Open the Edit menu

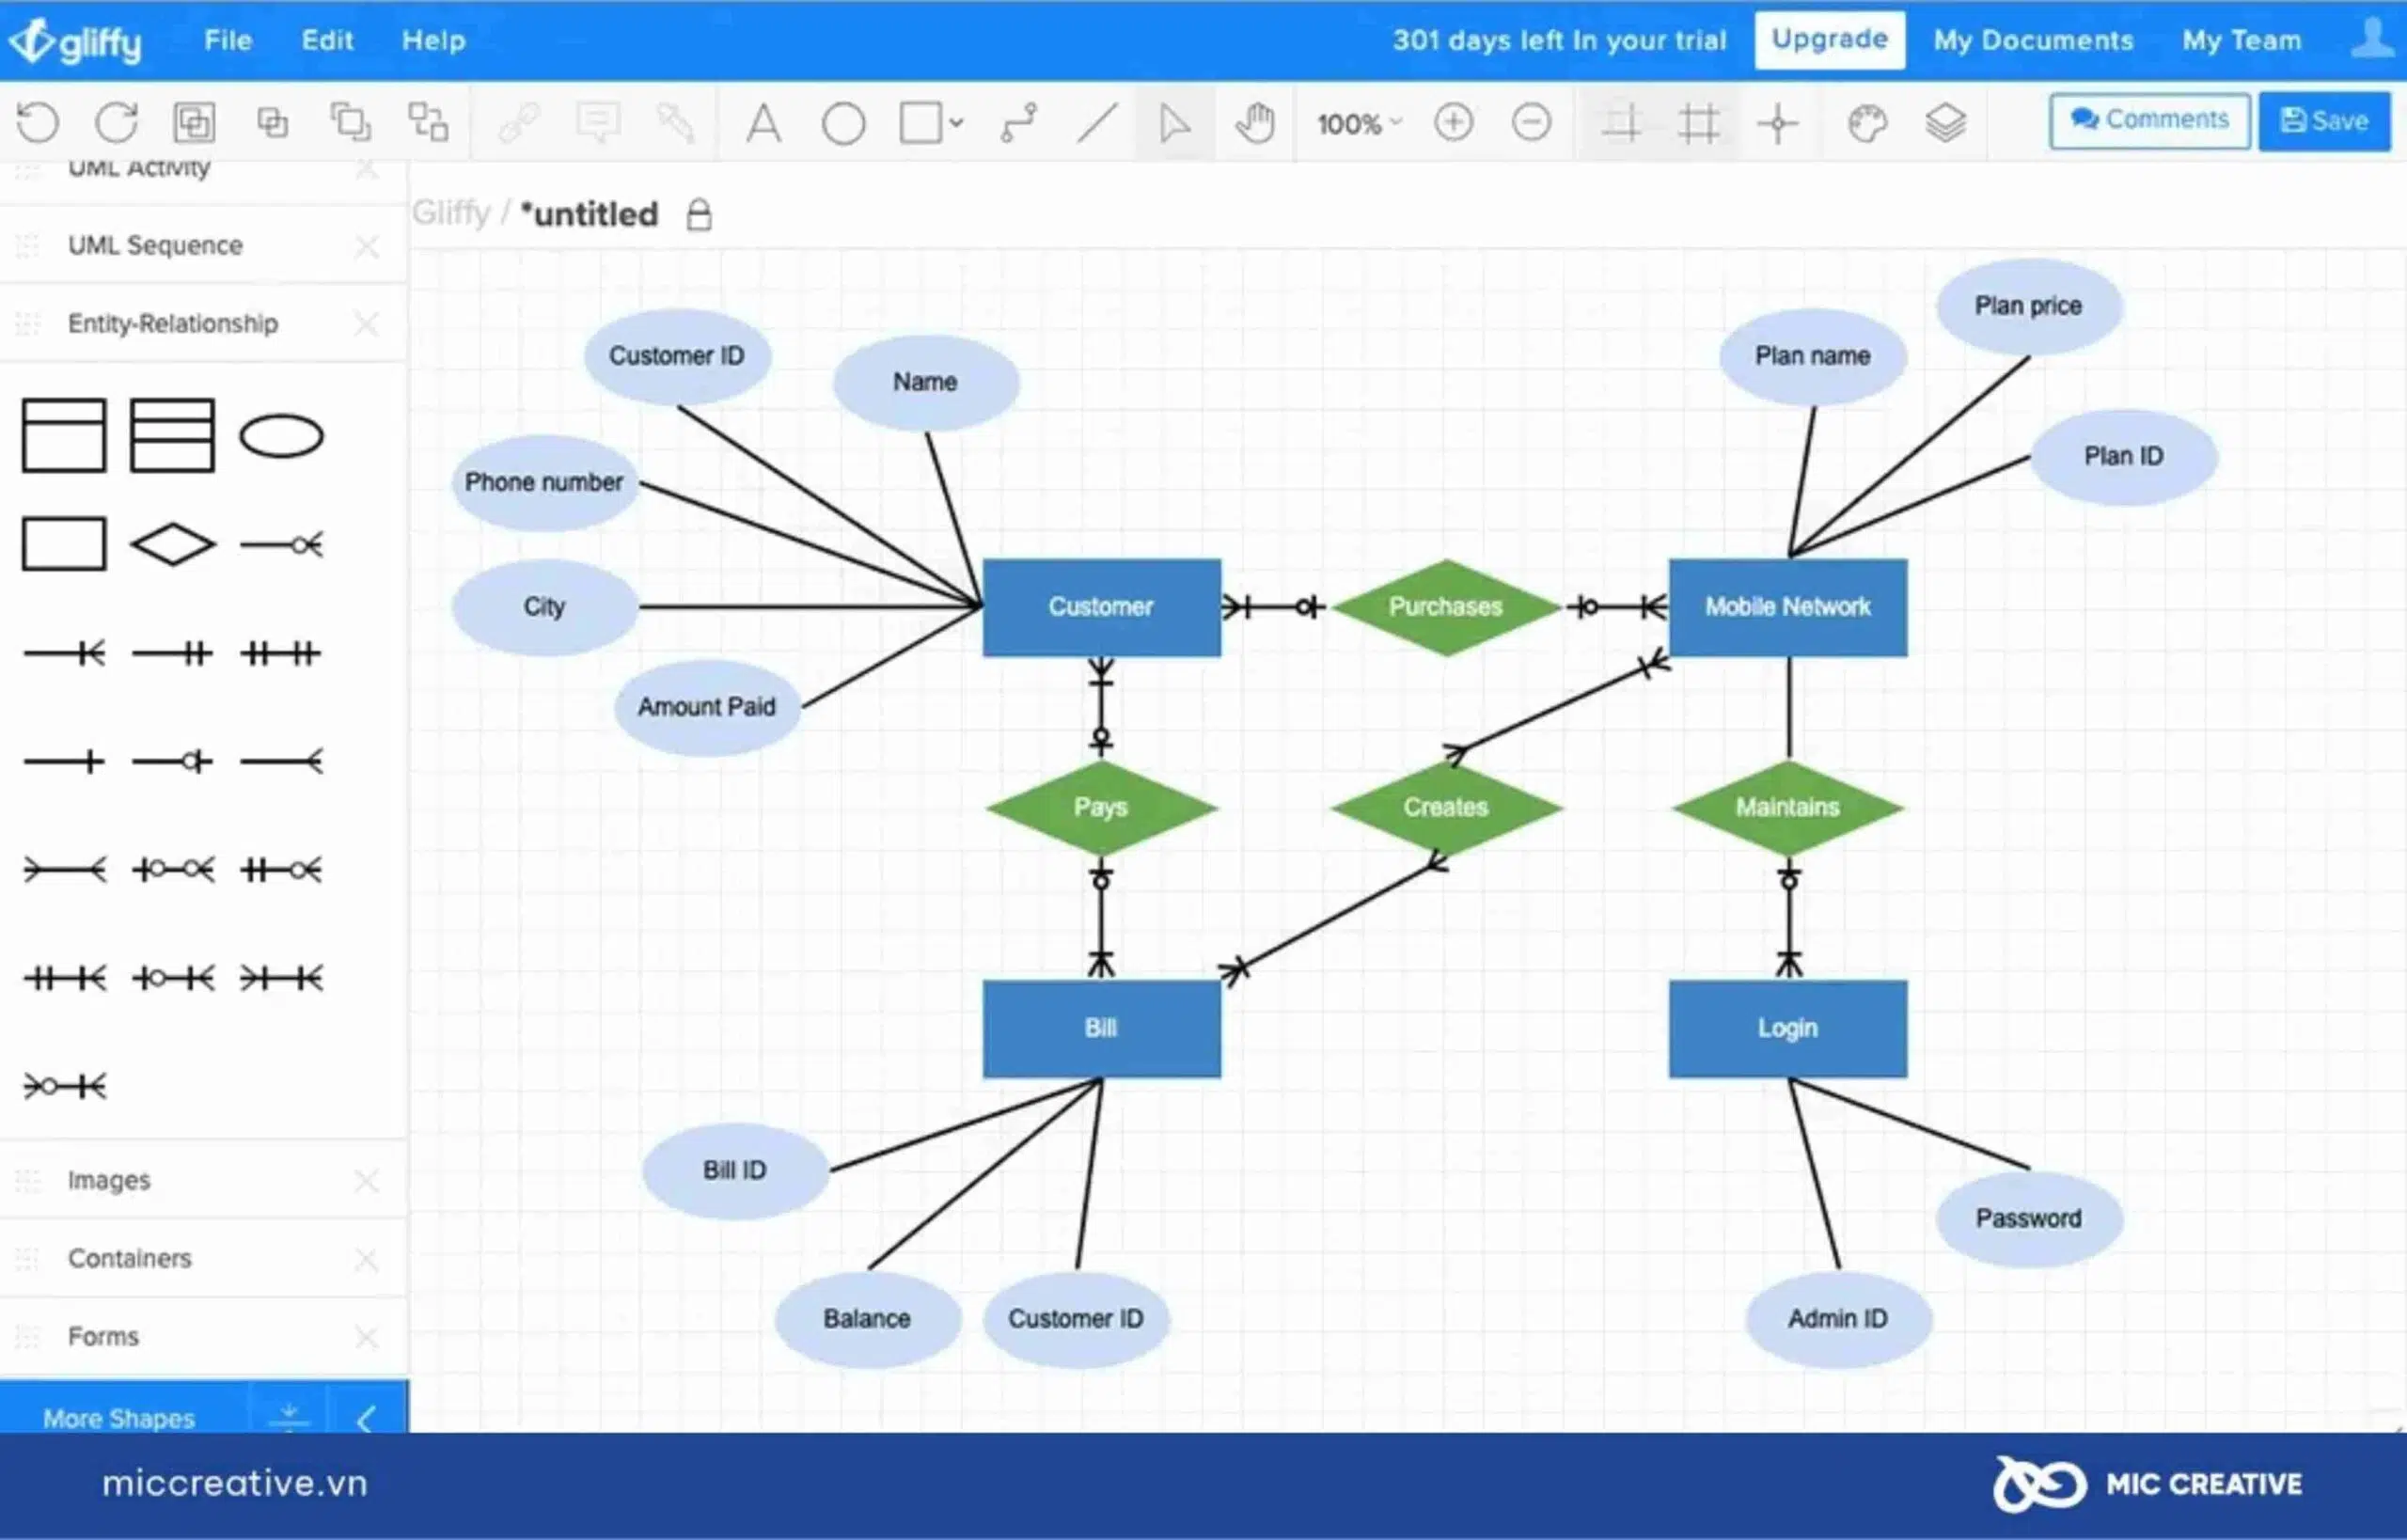(x=327, y=40)
